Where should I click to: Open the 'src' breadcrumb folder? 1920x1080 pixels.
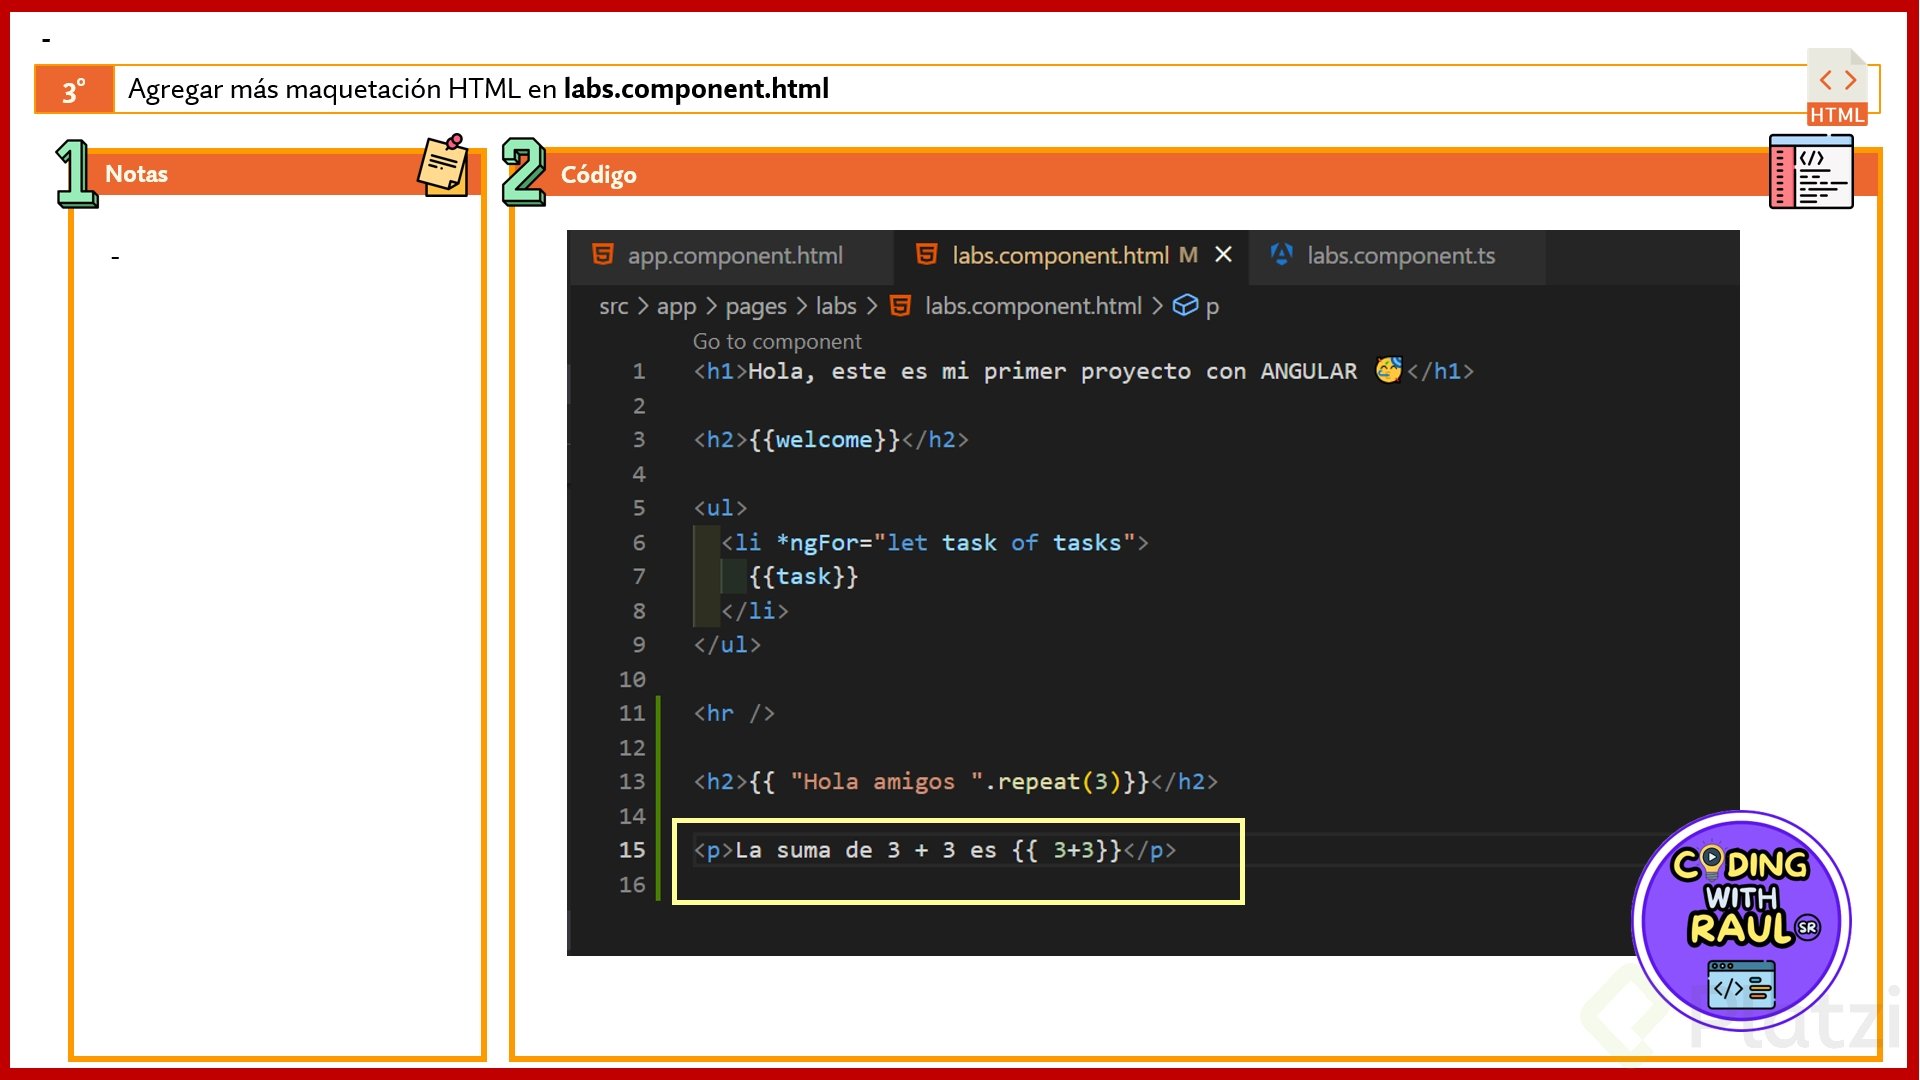[613, 306]
